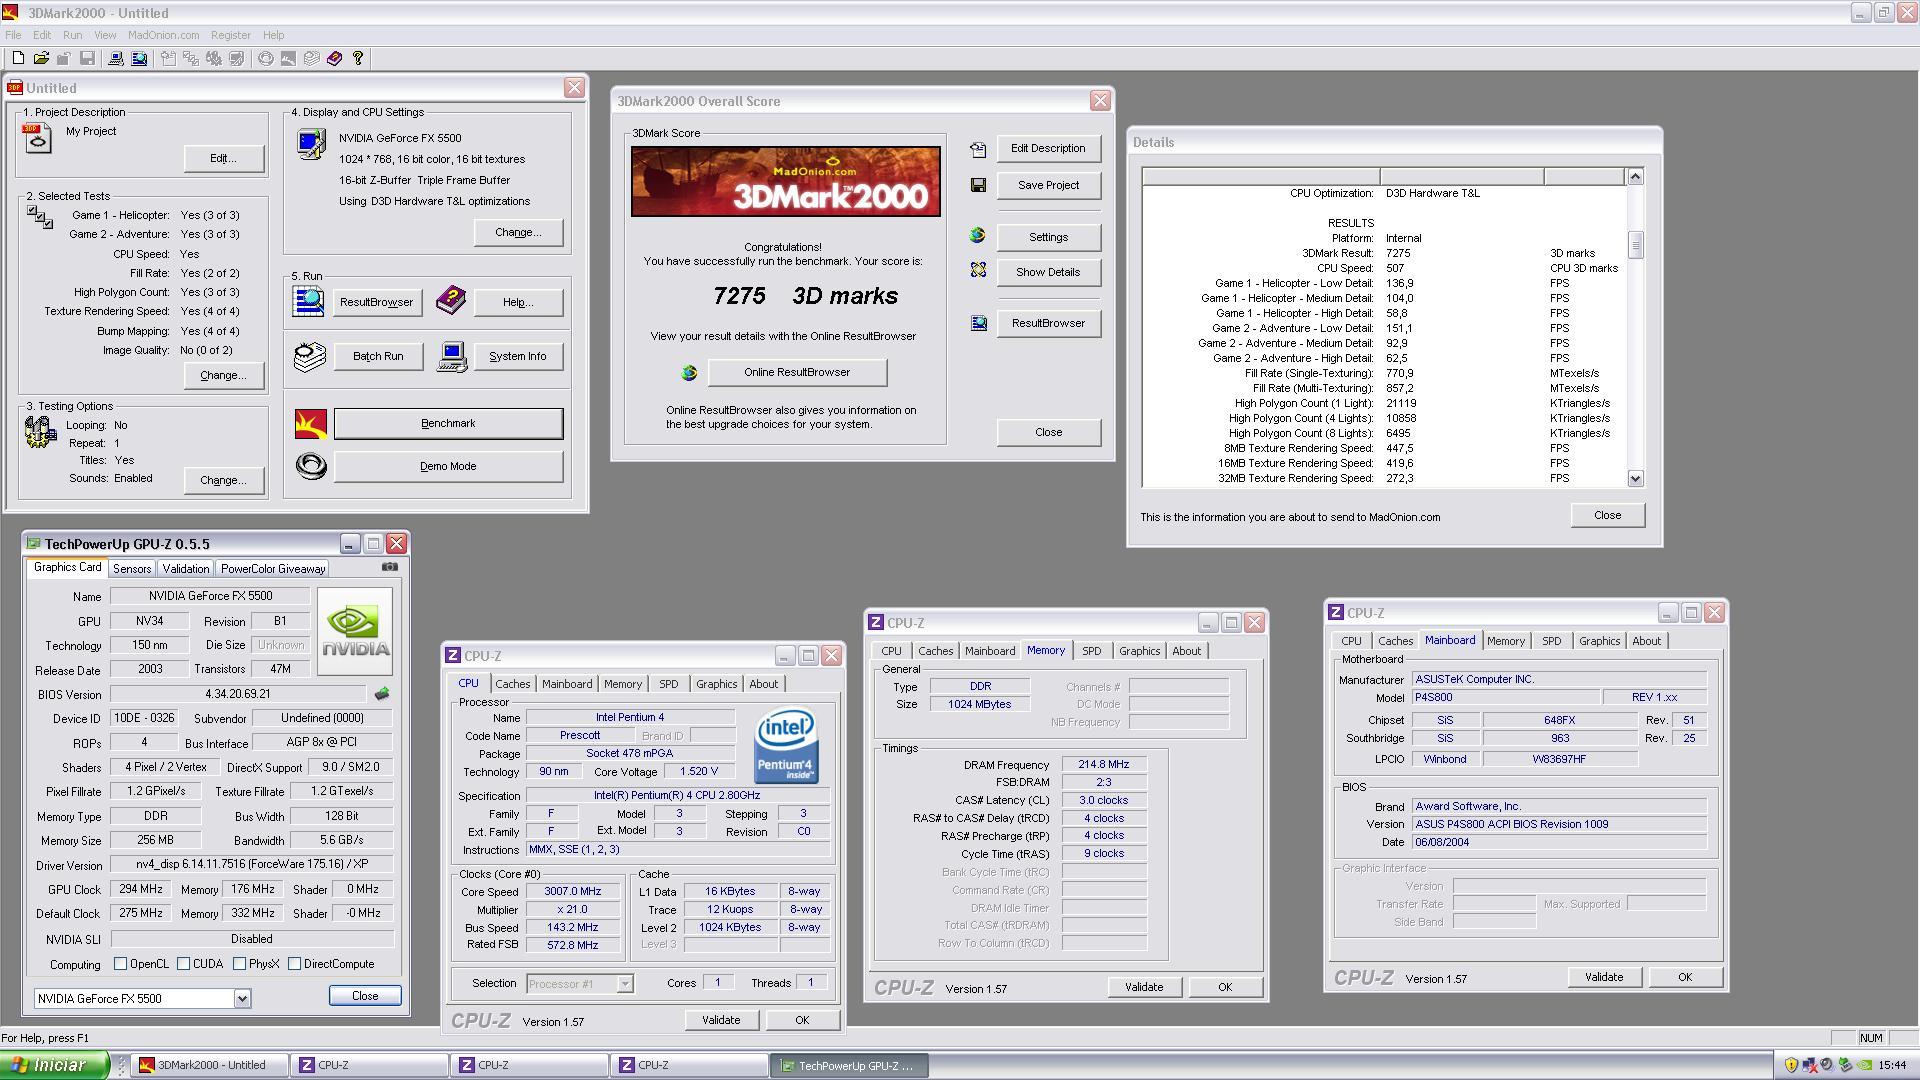Click the New project toolbar icon
The height and width of the screenshot is (1080, 1920).
tap(18, 58)
